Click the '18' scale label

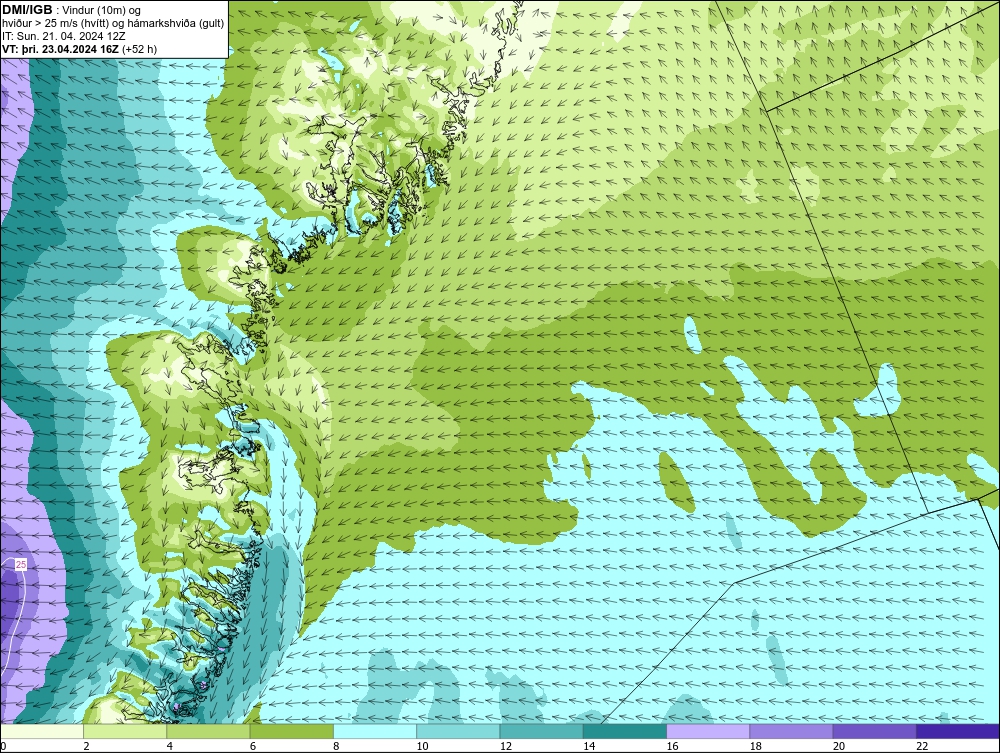[x=755, y=747]
